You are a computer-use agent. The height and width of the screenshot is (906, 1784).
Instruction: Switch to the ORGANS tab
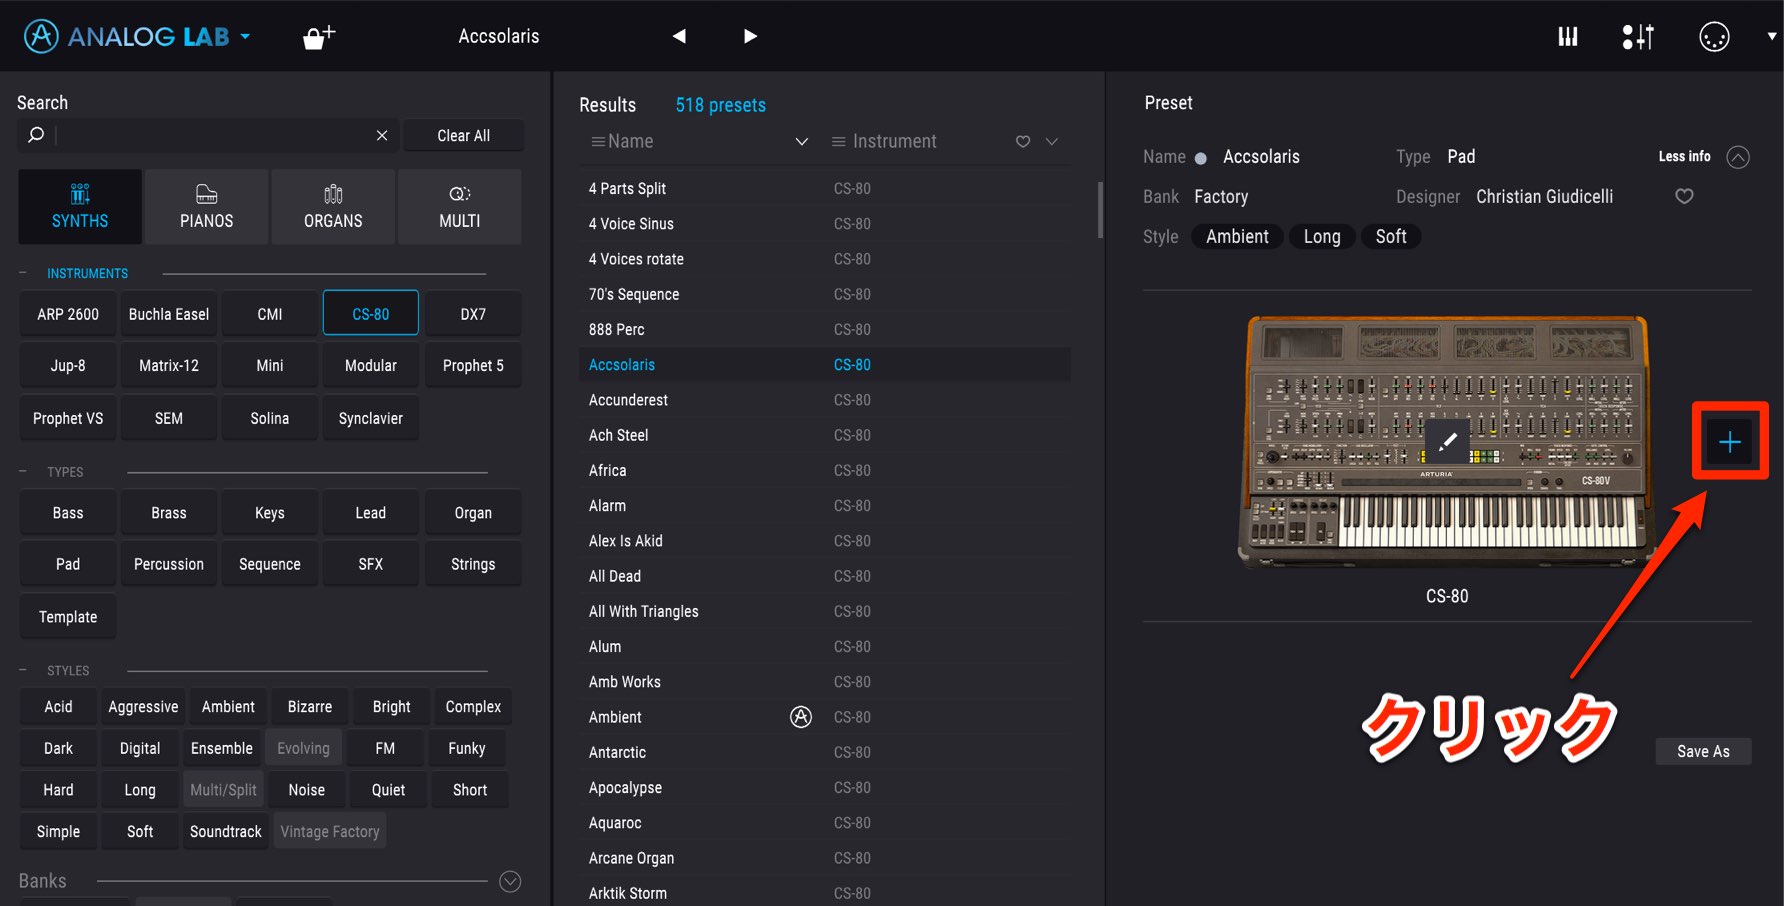click(333, 207)
